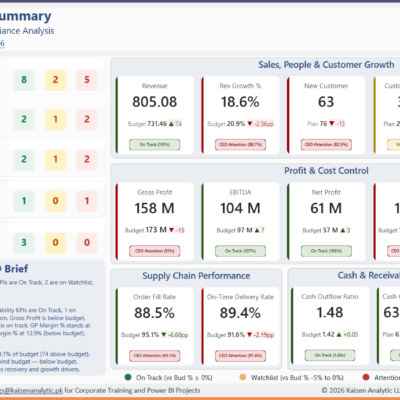The image size is (400, 400).
Task: Click the On-Time Delivery Rate value 89.4%
Action: tap(240, 313)
